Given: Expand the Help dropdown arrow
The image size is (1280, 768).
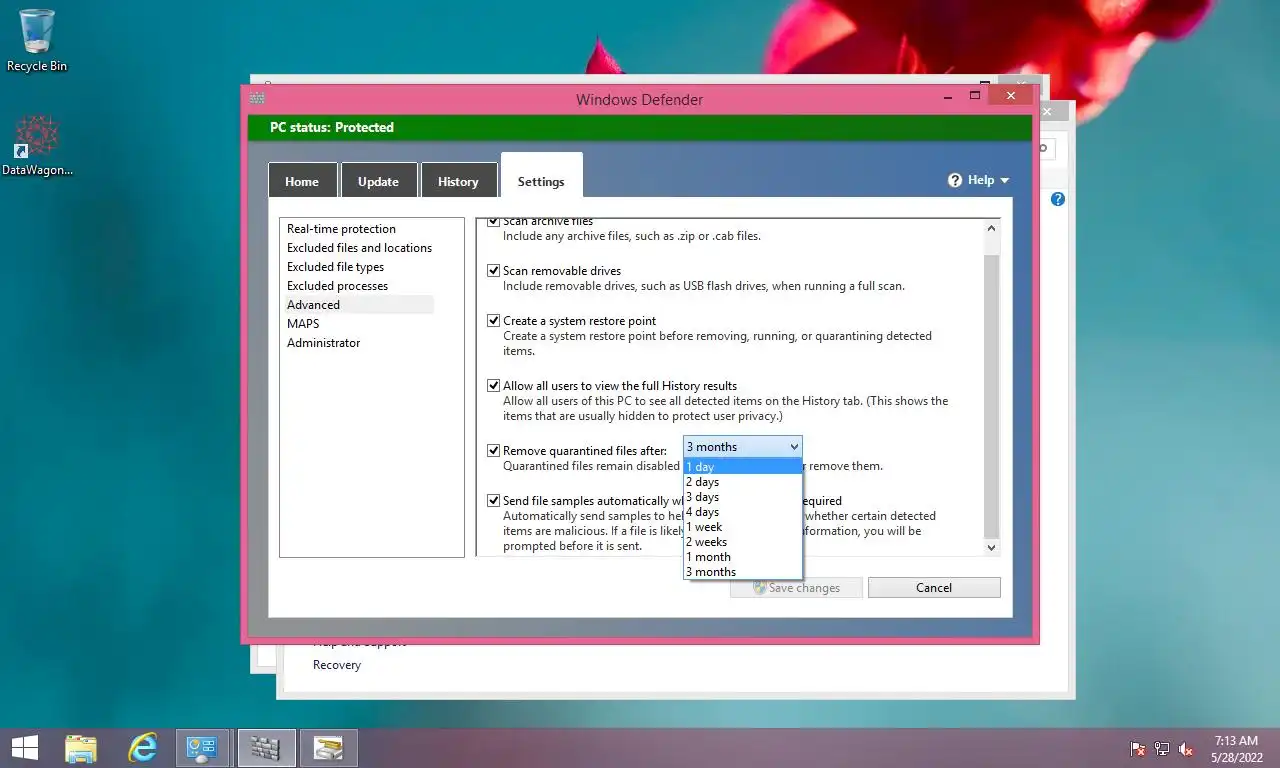Looking at the screenshot, I should (1004, 181).
